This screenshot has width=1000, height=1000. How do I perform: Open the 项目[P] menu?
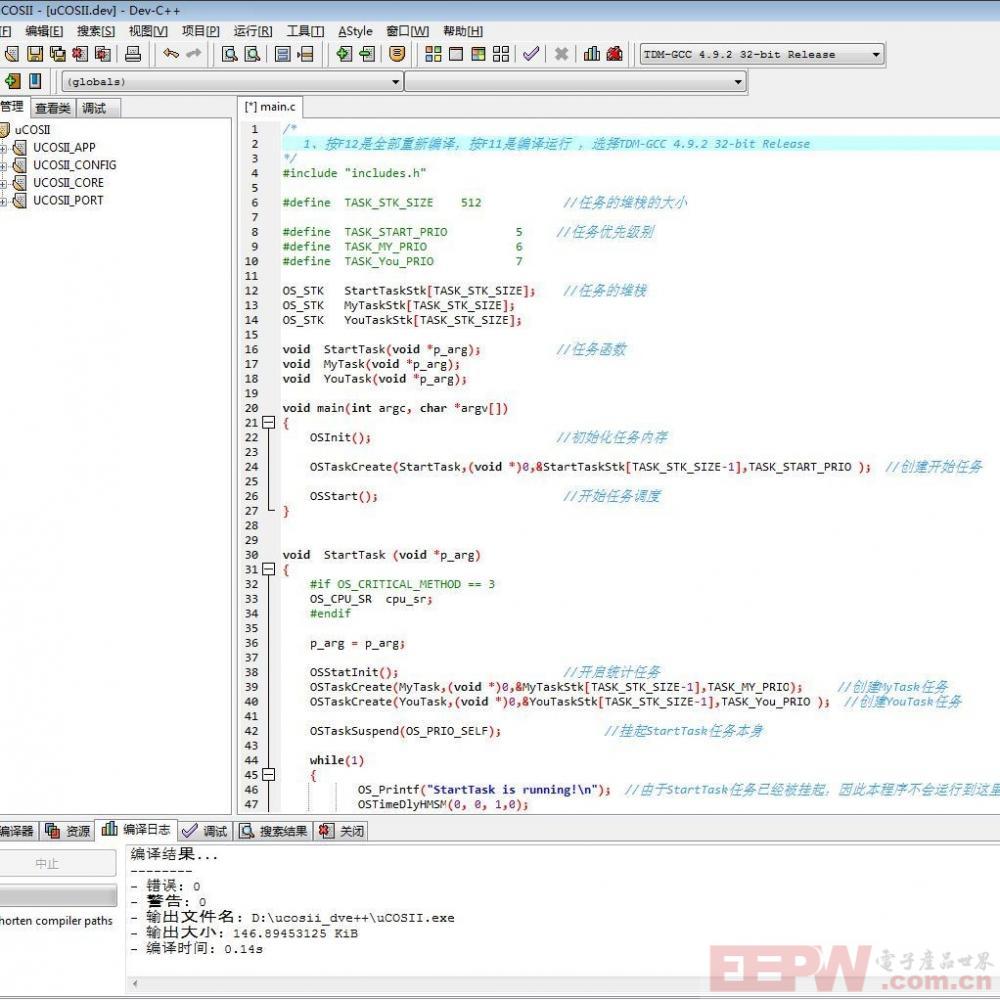200,31
